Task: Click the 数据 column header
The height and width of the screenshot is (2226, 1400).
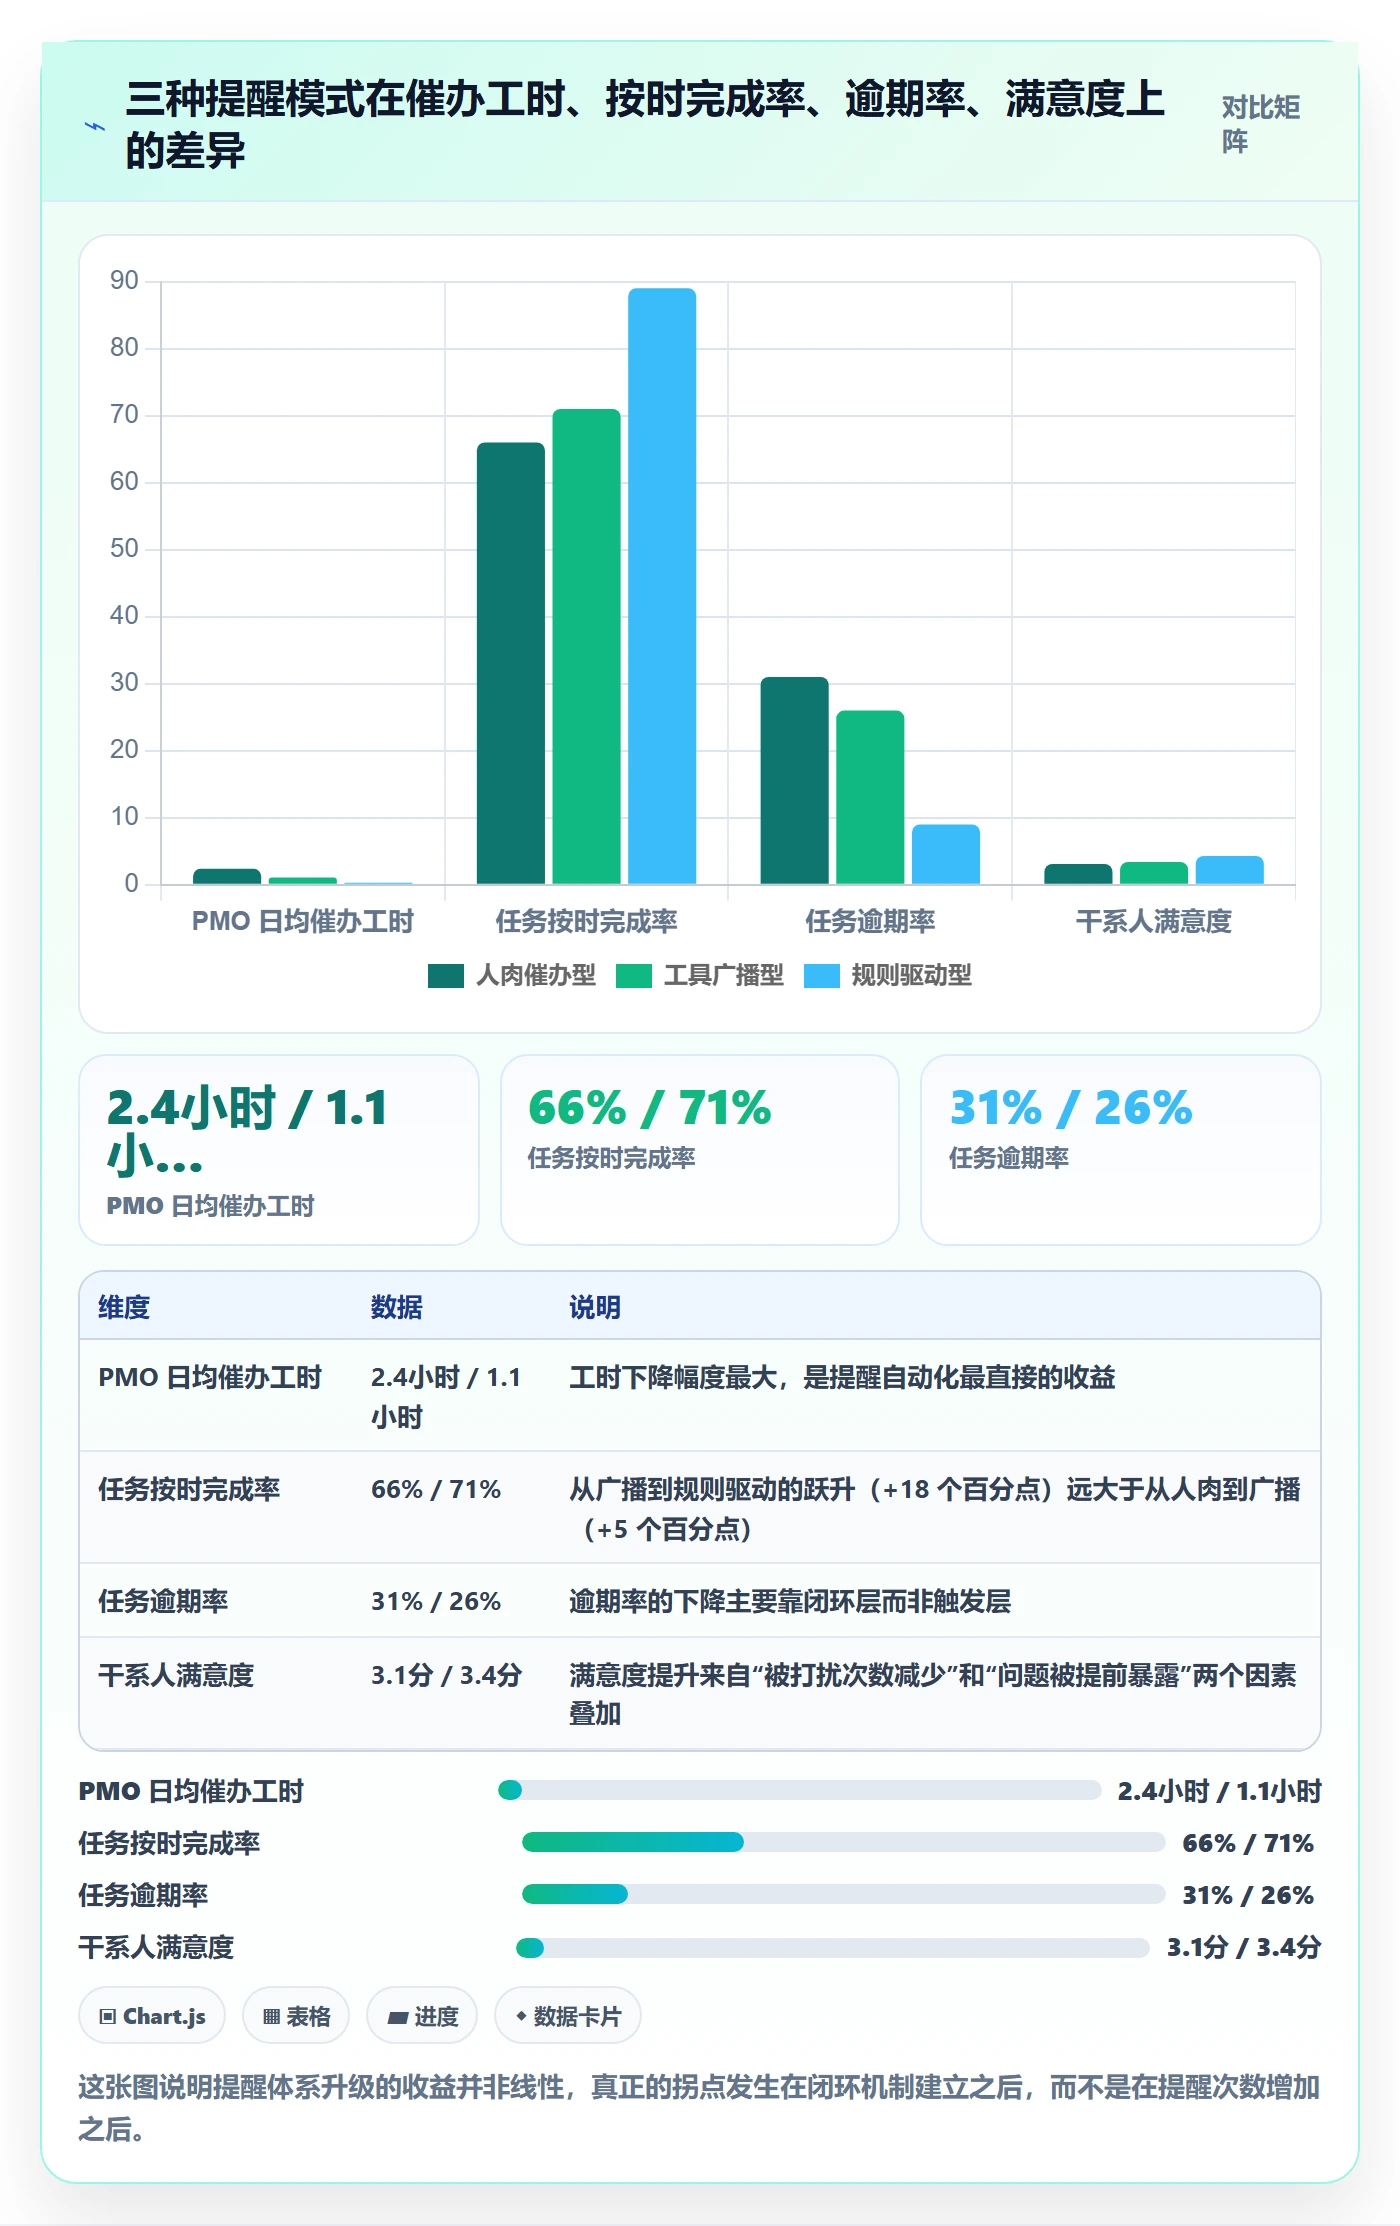Action: pyautogui.click(x=396, y=1307)
